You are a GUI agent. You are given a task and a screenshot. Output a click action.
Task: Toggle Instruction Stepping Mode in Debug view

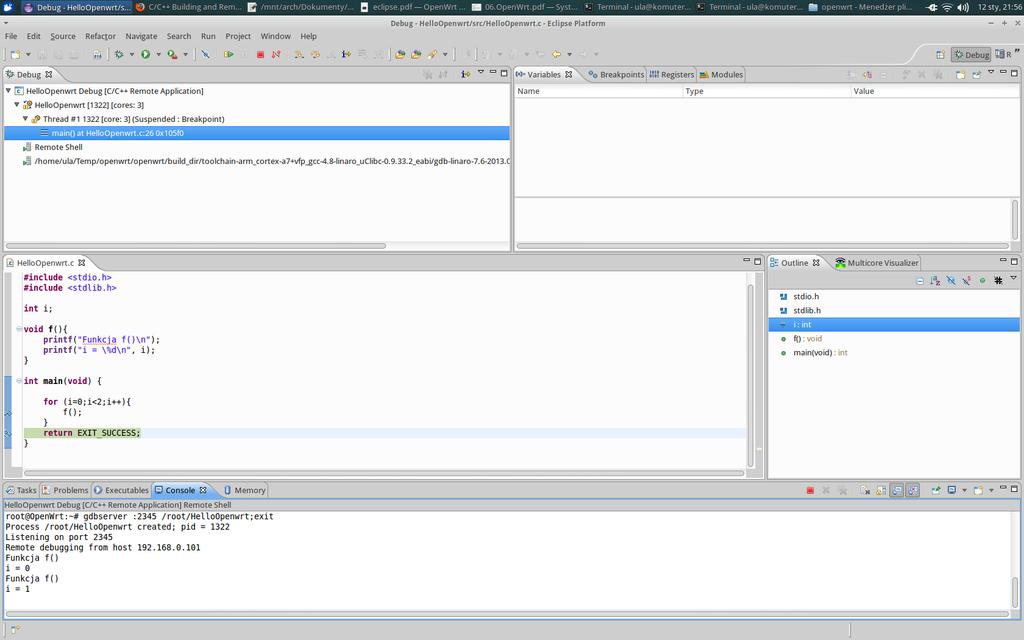coord(466,74)
